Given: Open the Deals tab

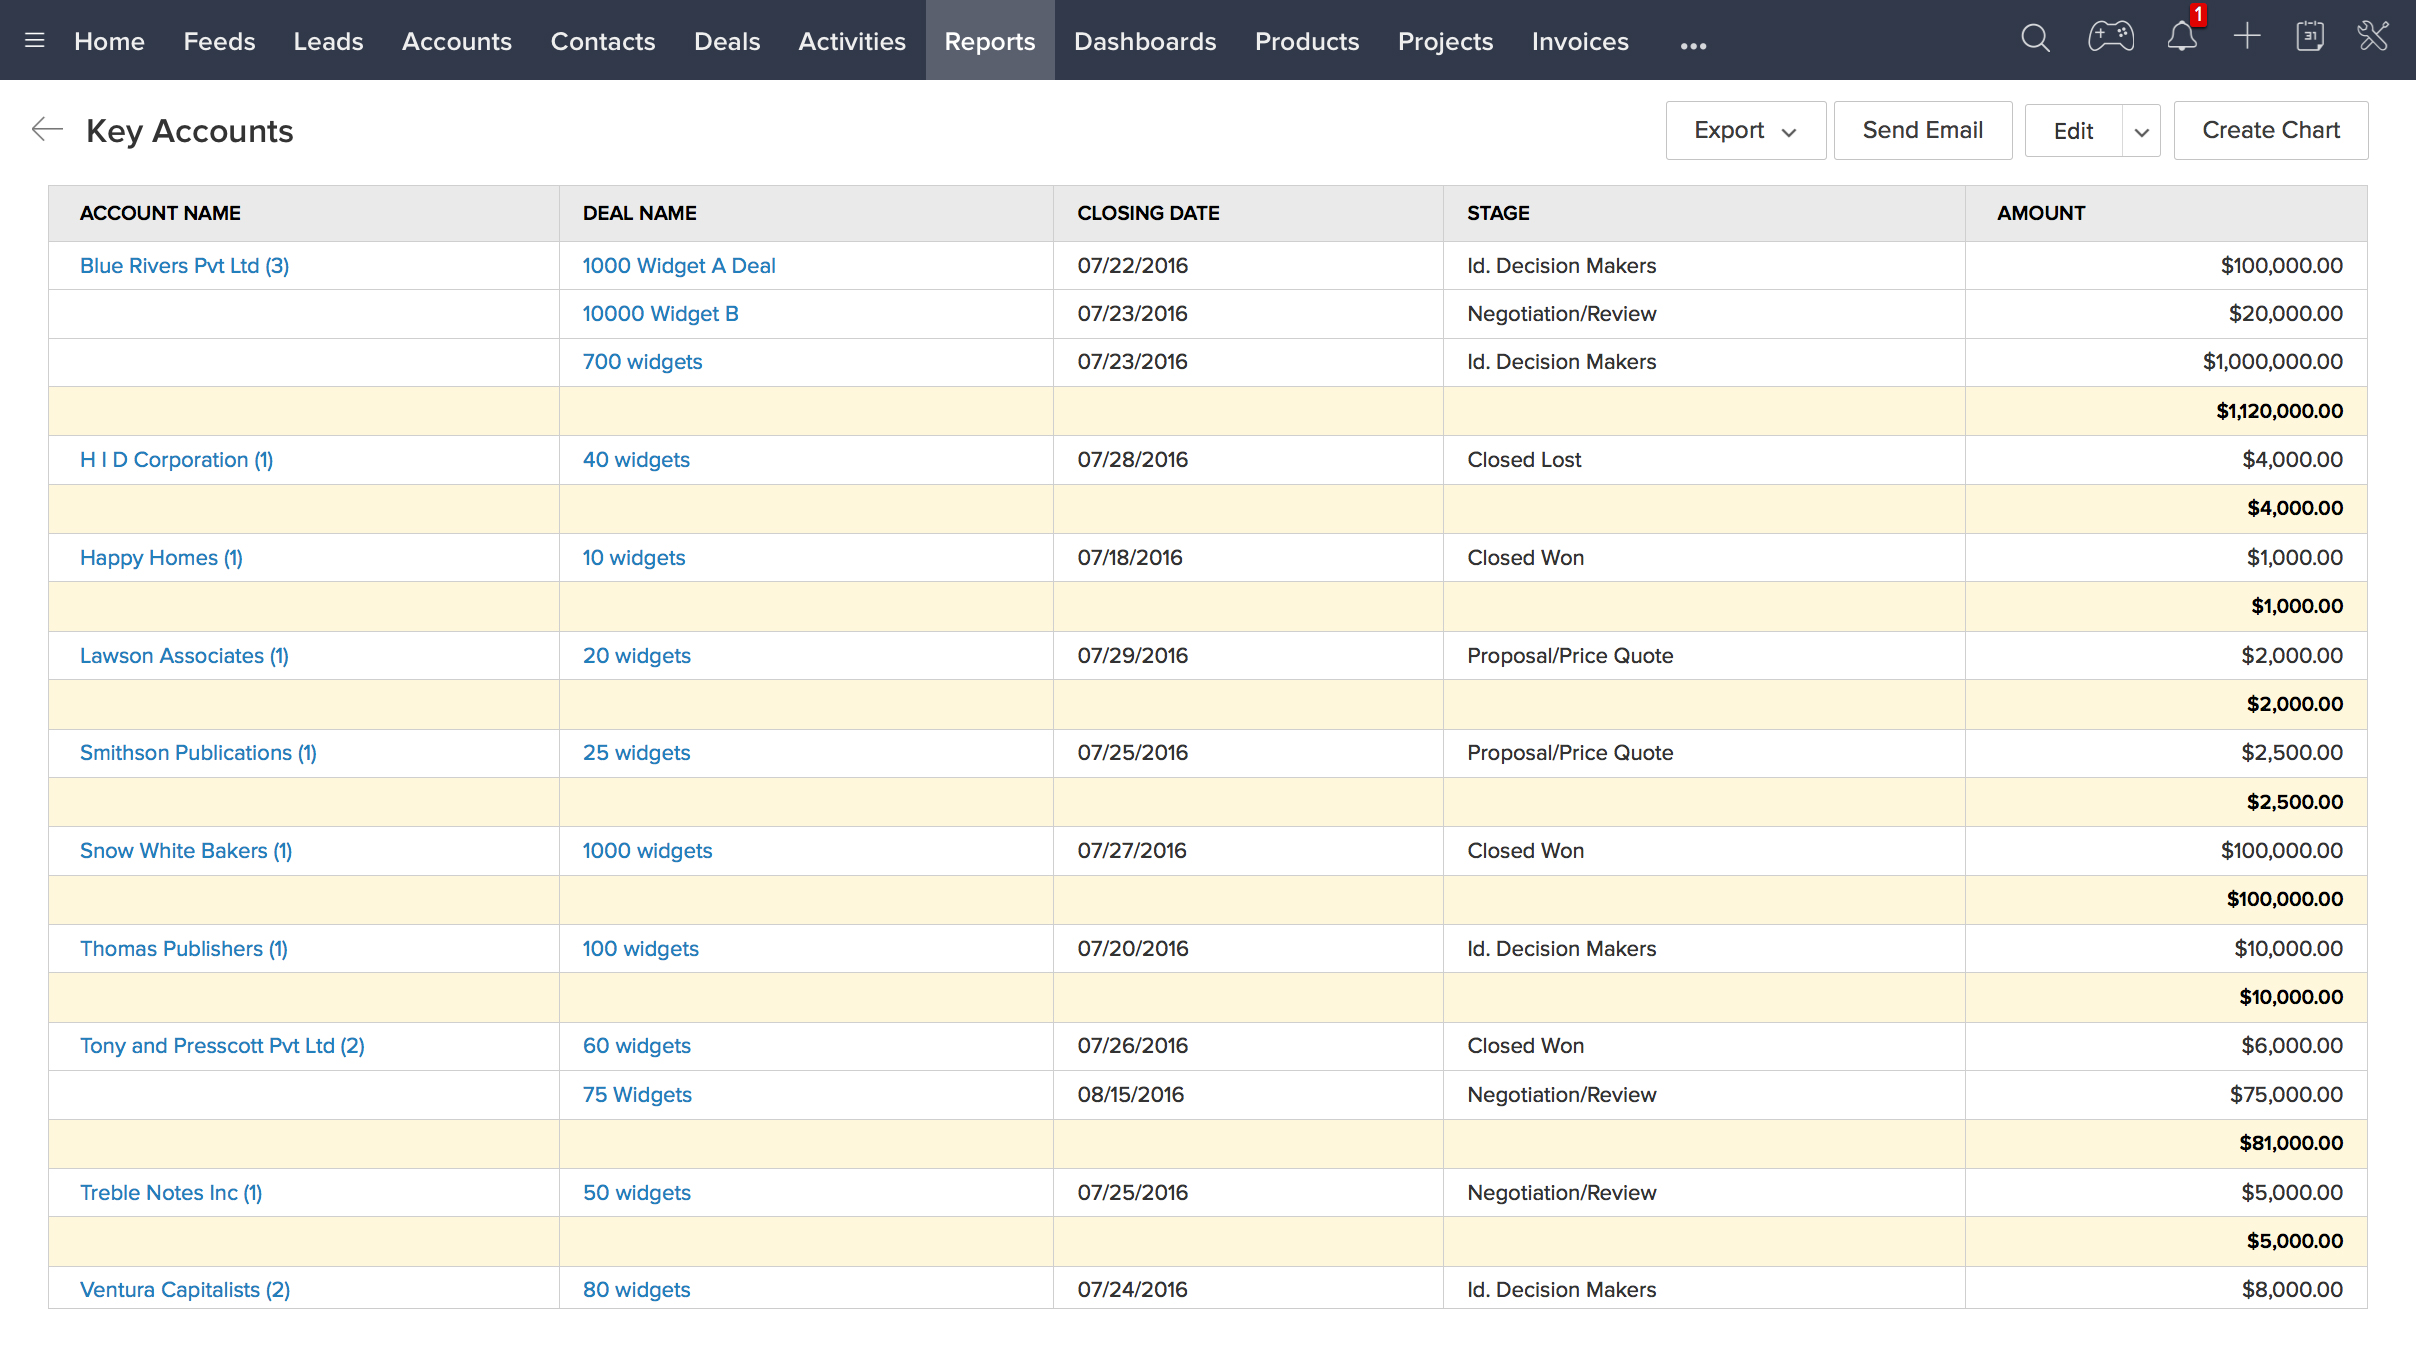Looking at the screenshot, I should 727,41.
